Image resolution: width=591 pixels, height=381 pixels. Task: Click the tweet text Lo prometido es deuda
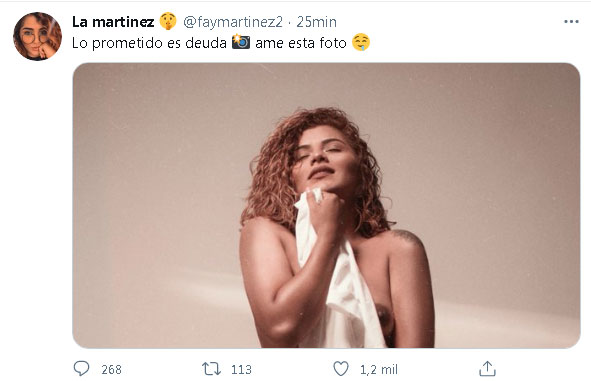(149, 43)
